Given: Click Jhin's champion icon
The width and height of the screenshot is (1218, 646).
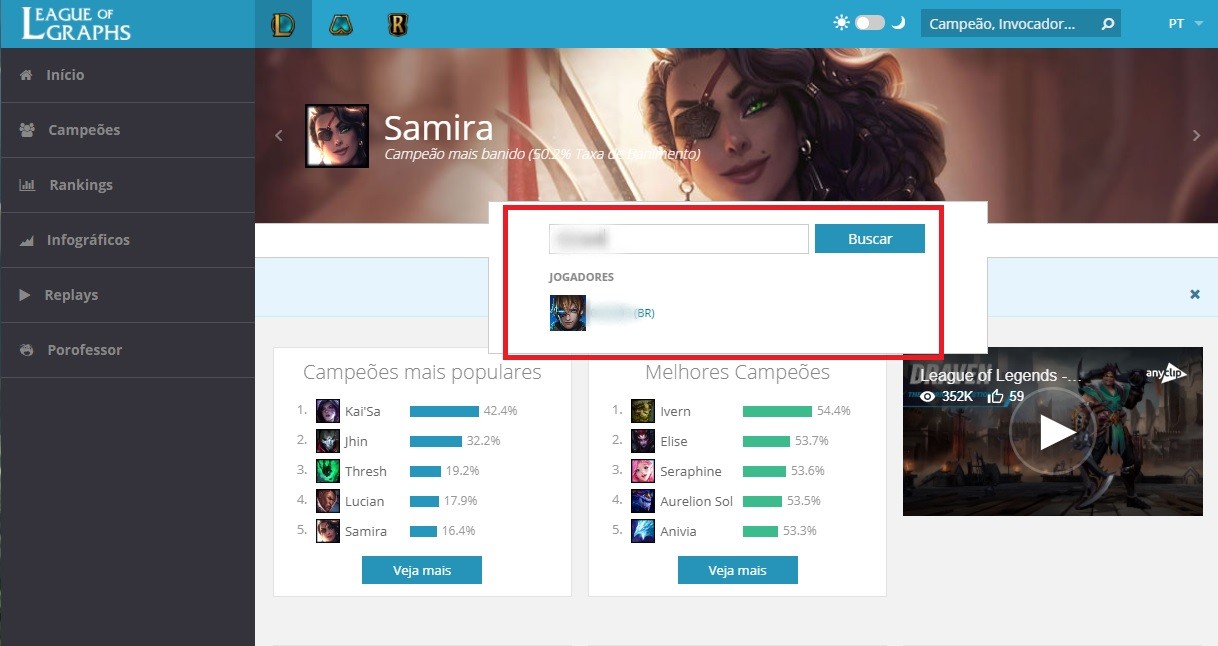Looking at the screenshot, I should click(328, 441).
